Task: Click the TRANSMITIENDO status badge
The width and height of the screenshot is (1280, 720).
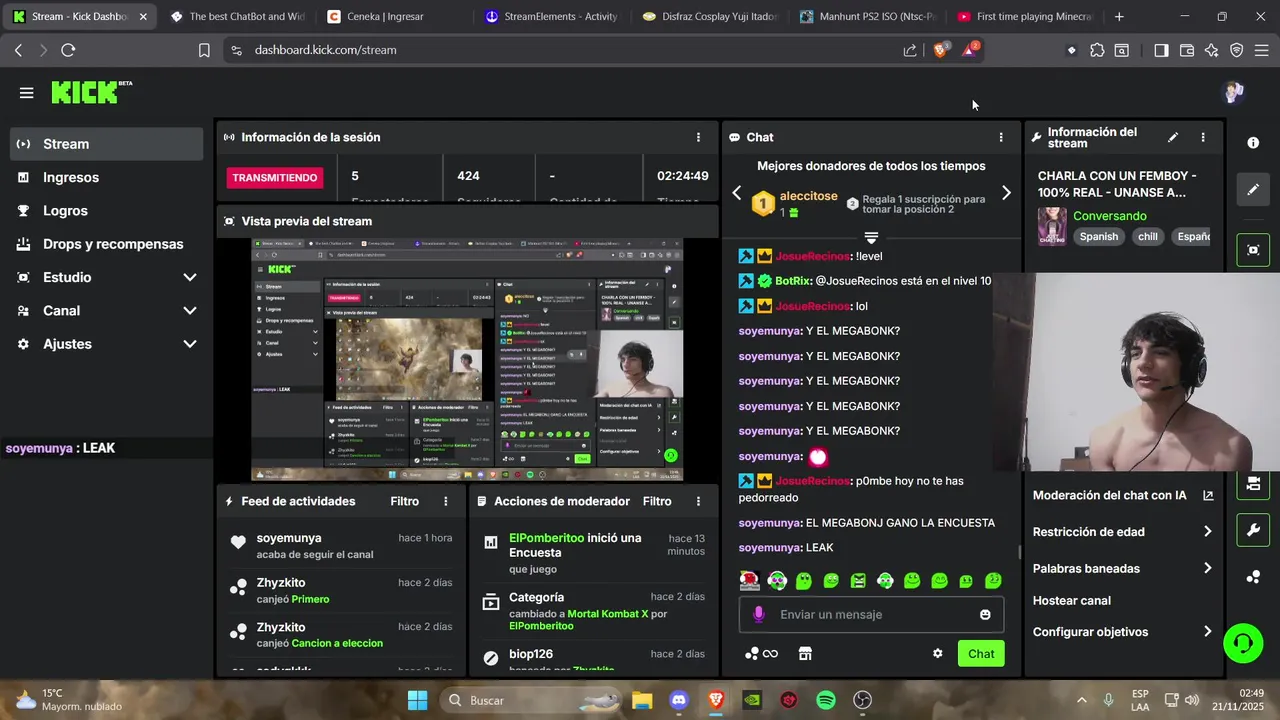Action: pos(275,178)
